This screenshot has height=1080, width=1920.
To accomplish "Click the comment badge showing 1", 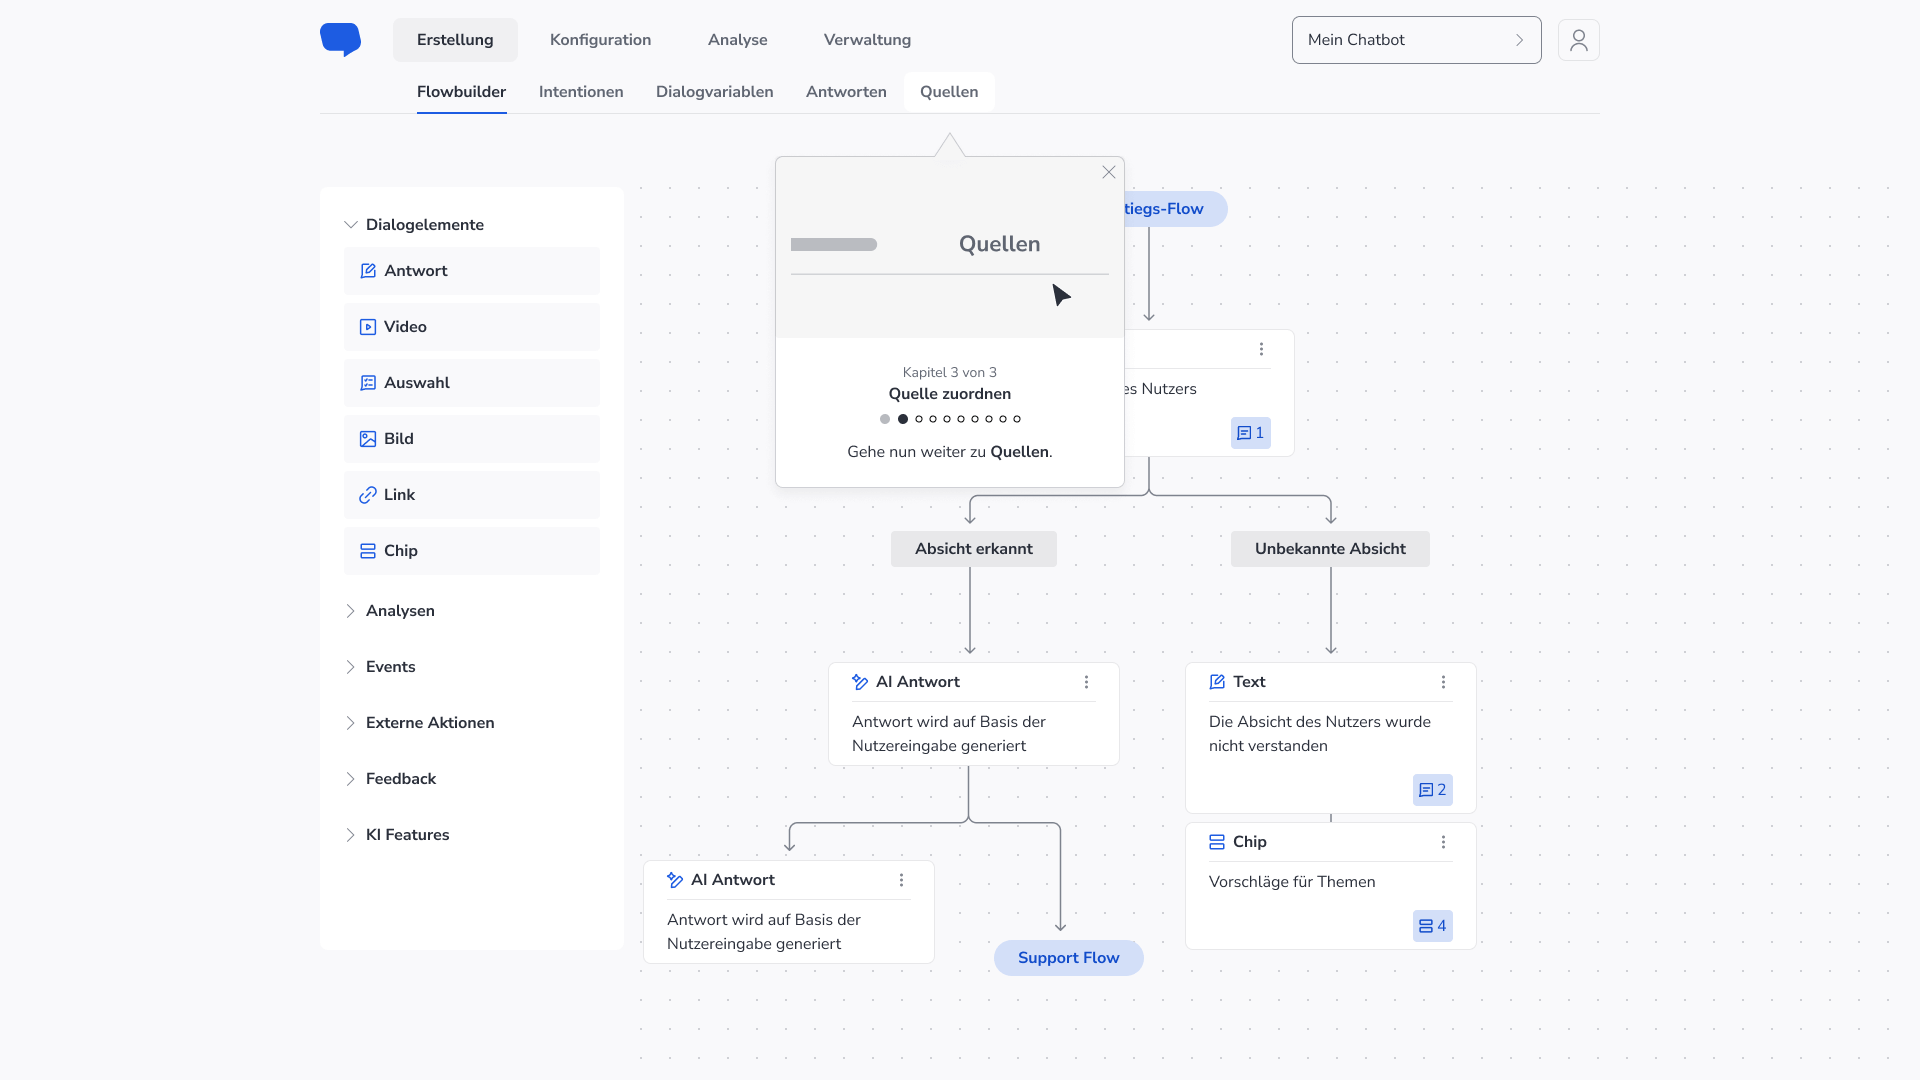I will click(1250, 433).
